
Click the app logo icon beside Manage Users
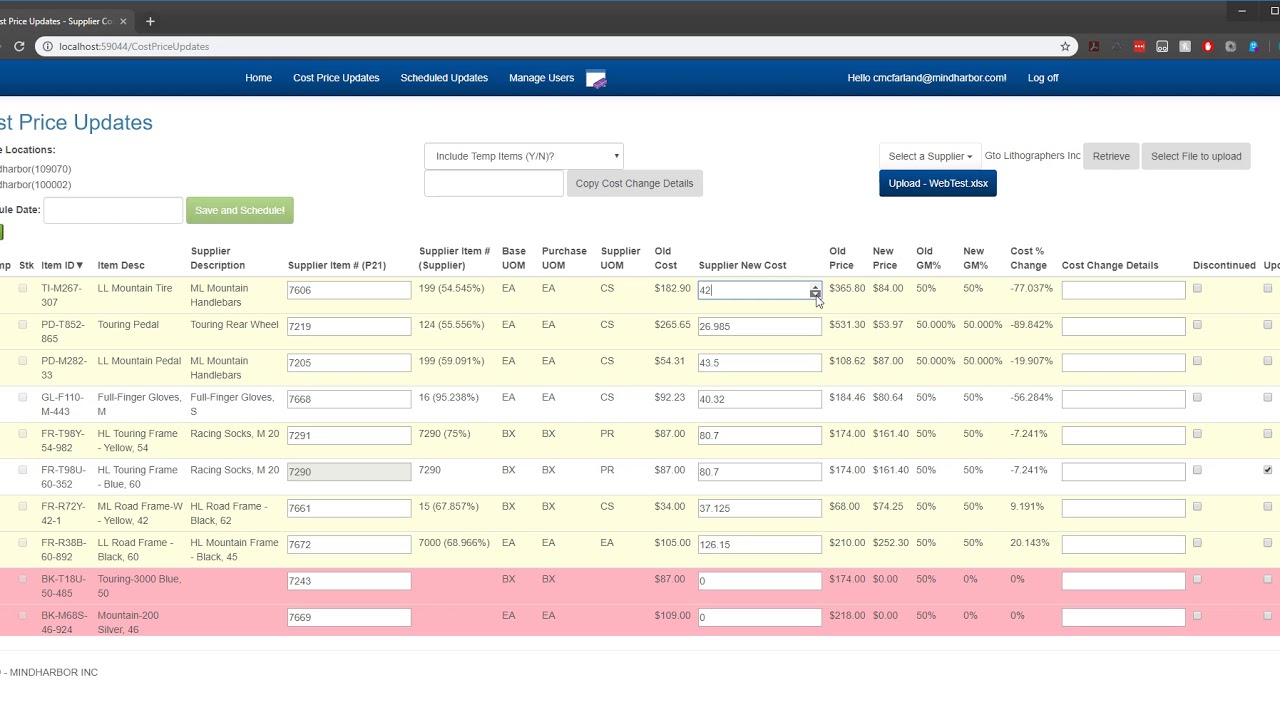(x=596, y=79)
